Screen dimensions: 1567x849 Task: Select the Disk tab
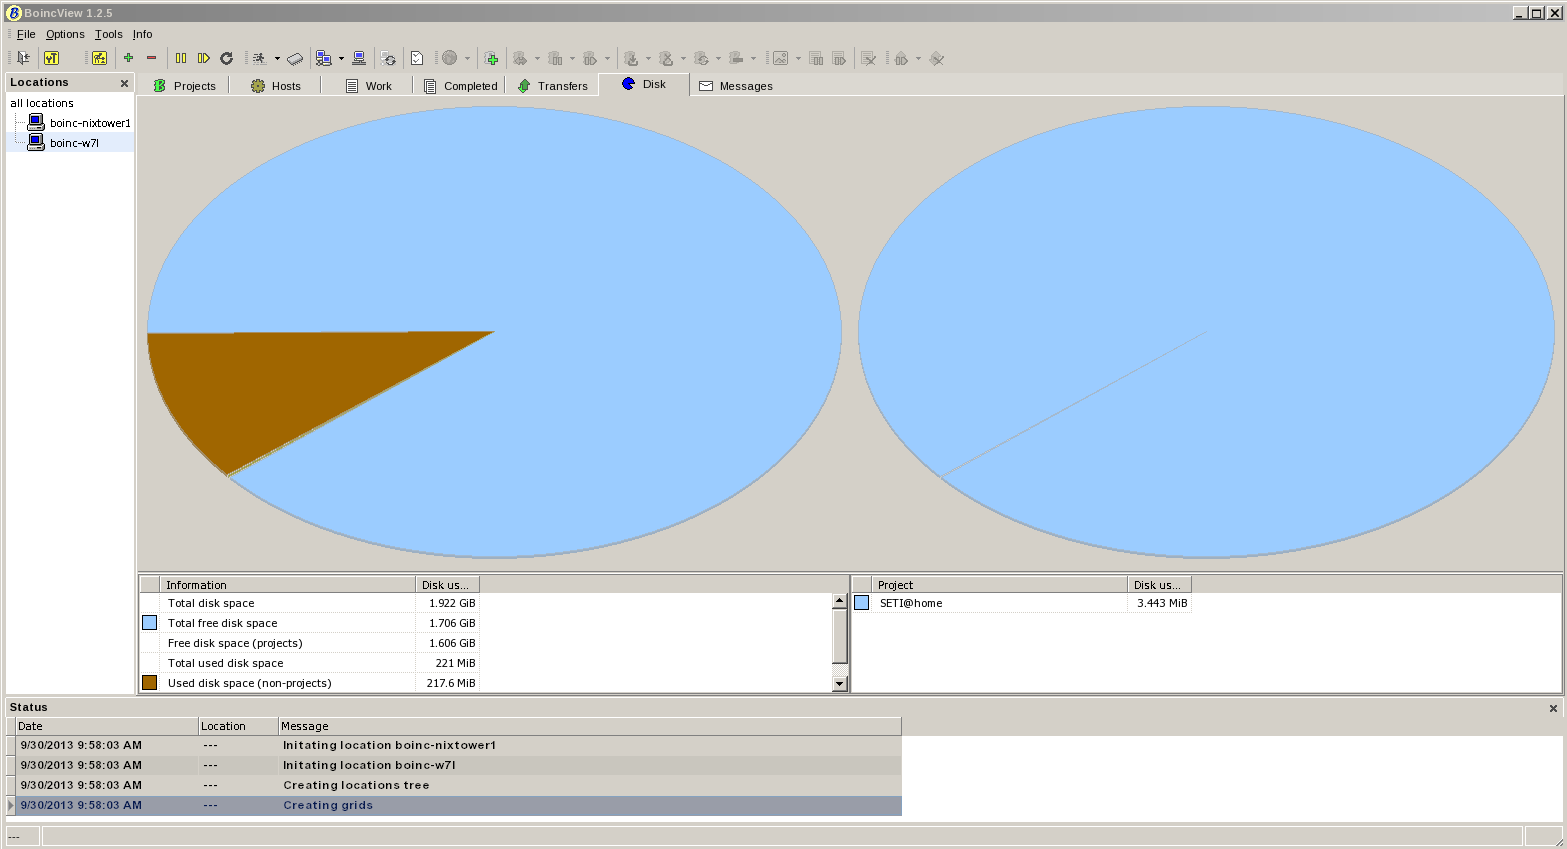(x=644, y=84)
